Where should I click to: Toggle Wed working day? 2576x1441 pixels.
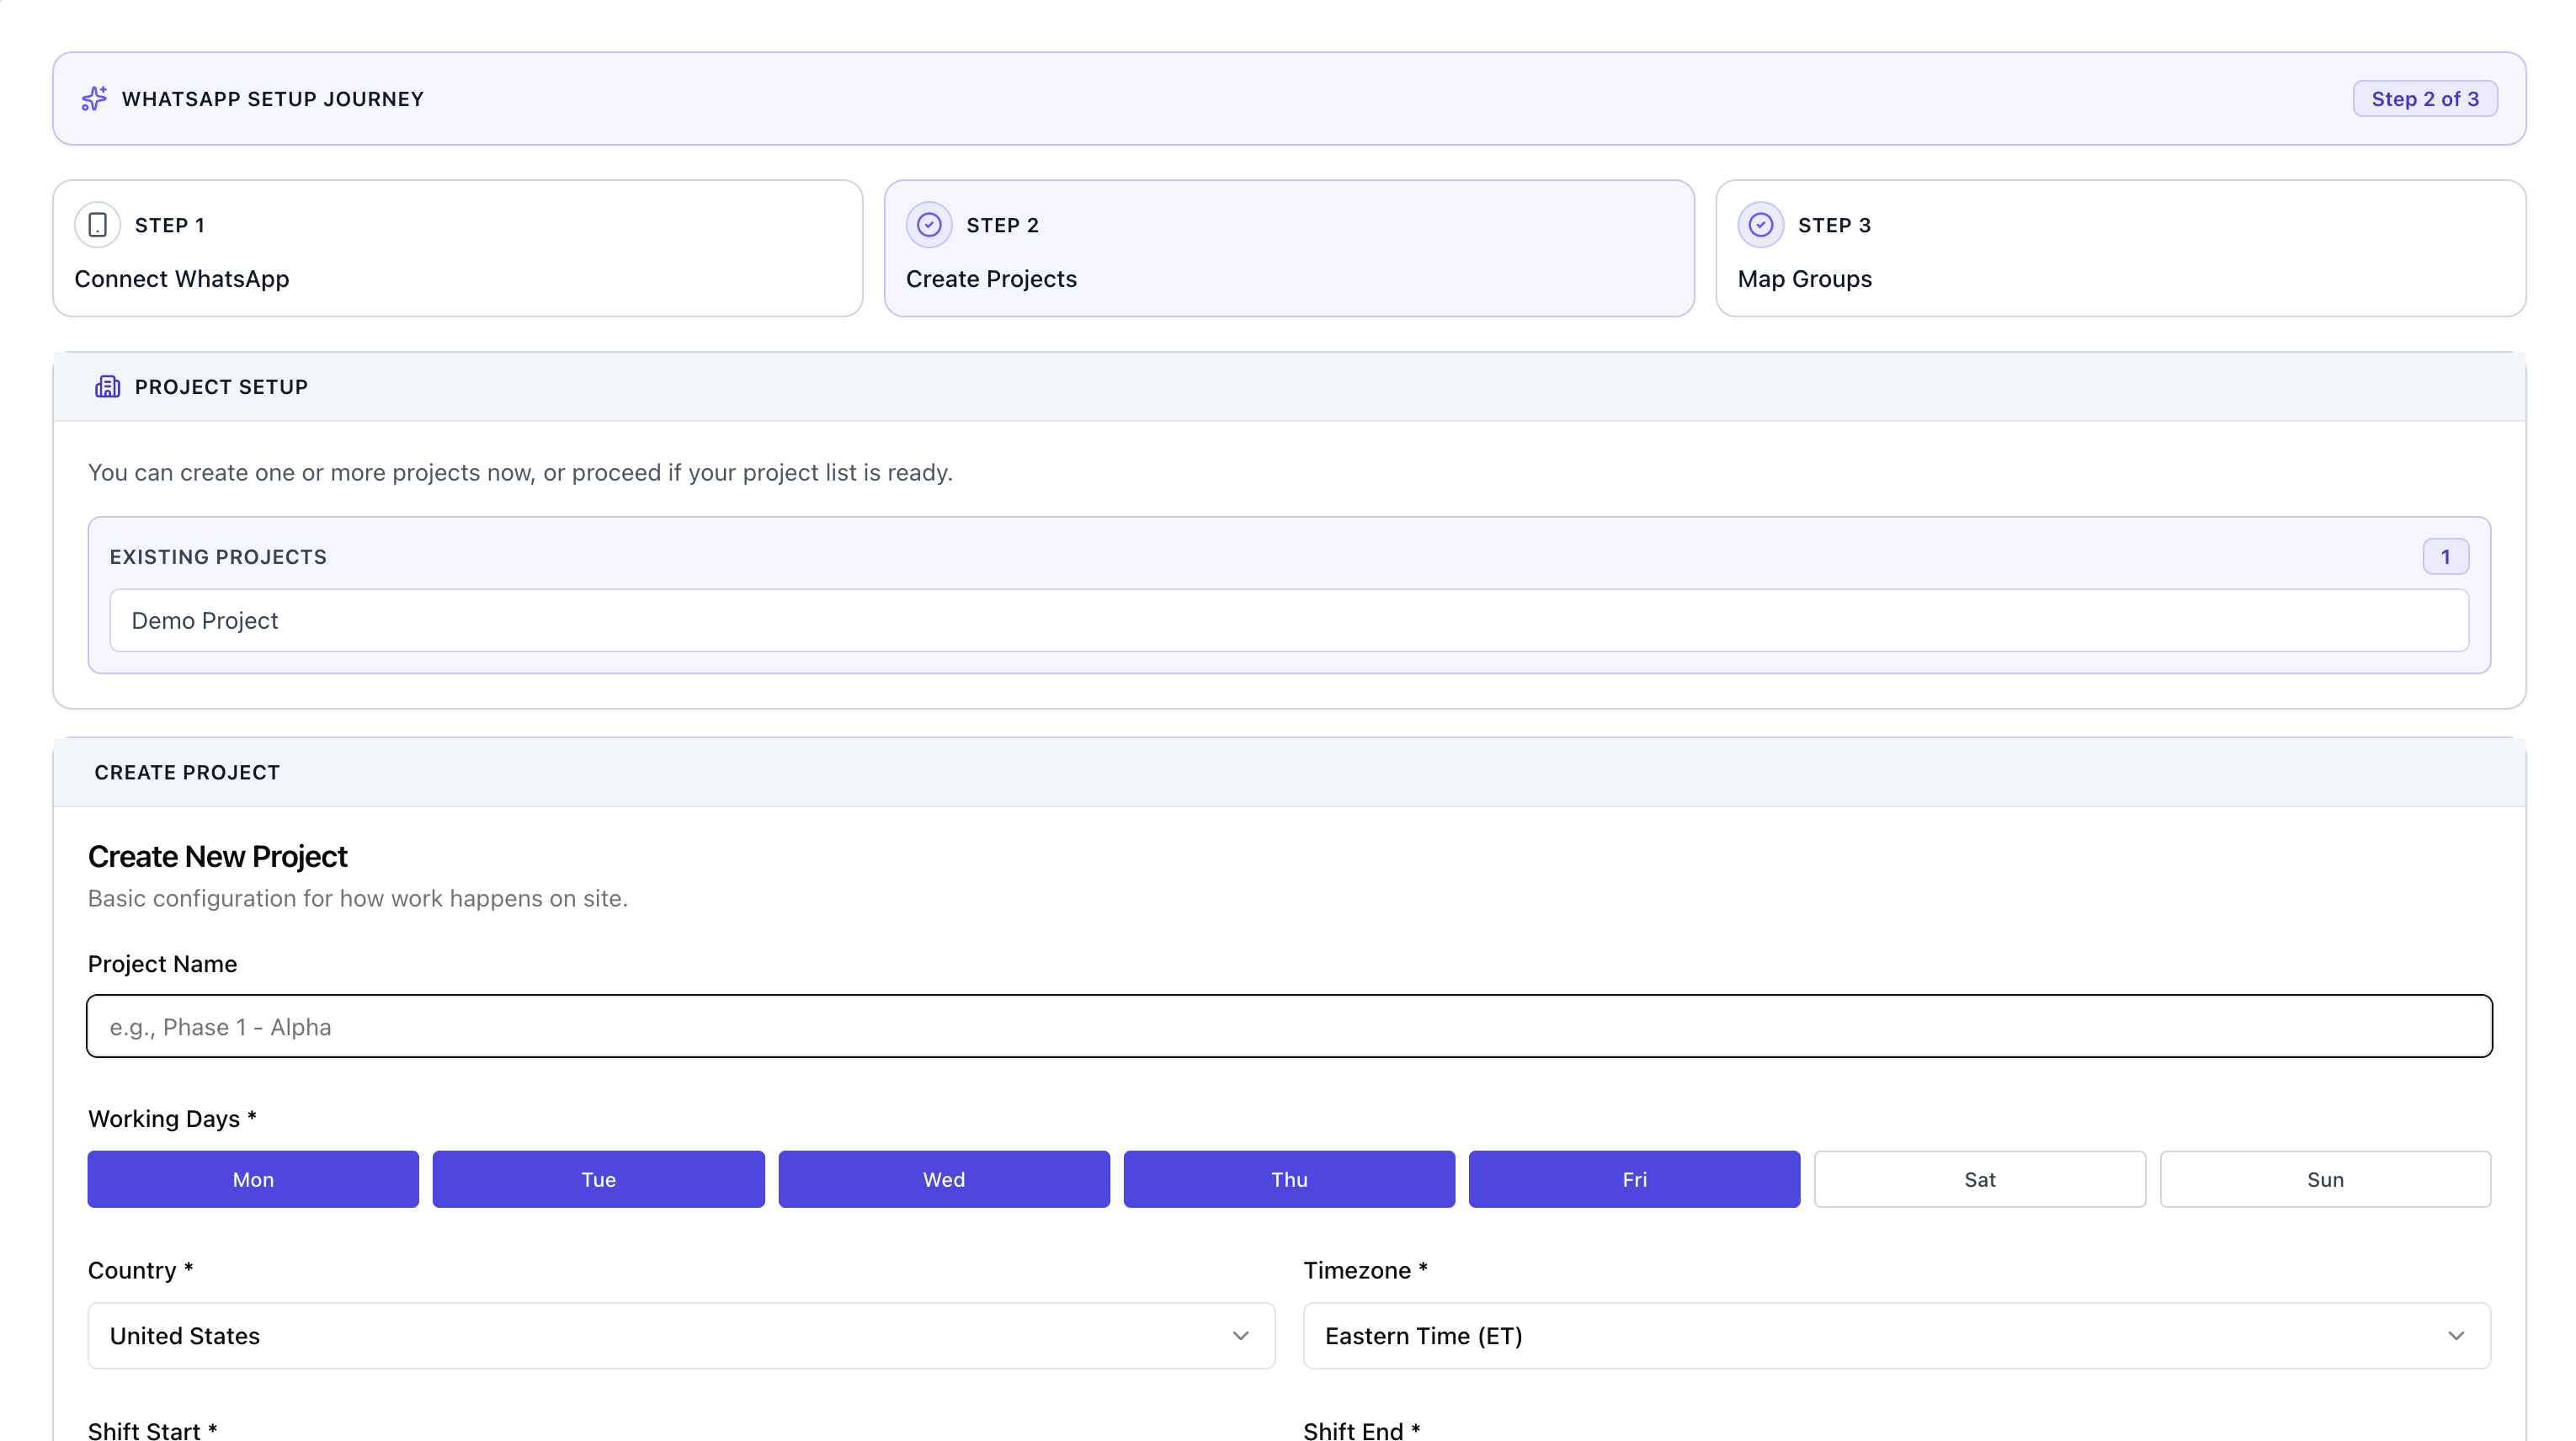[944, 1179]
